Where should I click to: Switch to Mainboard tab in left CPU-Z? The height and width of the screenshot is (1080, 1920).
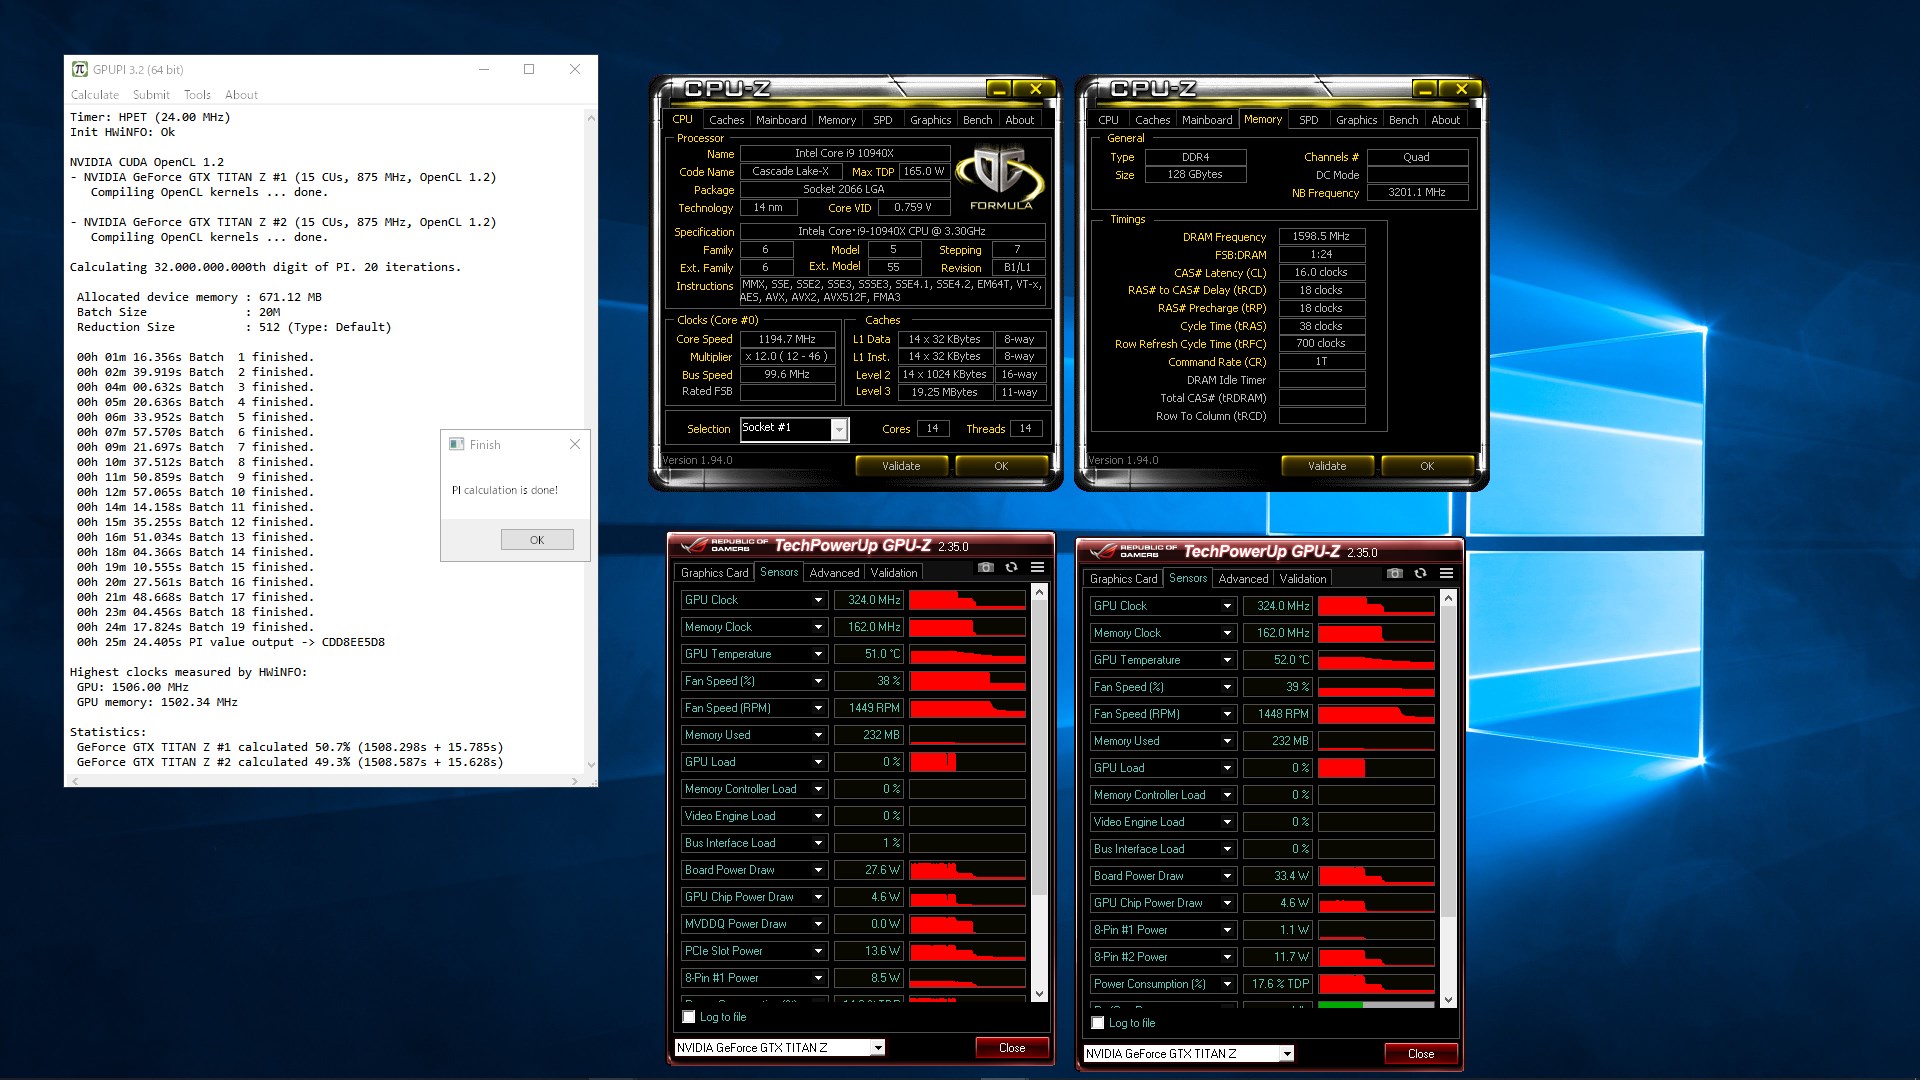pyautogui.click(x=781, y=120)
